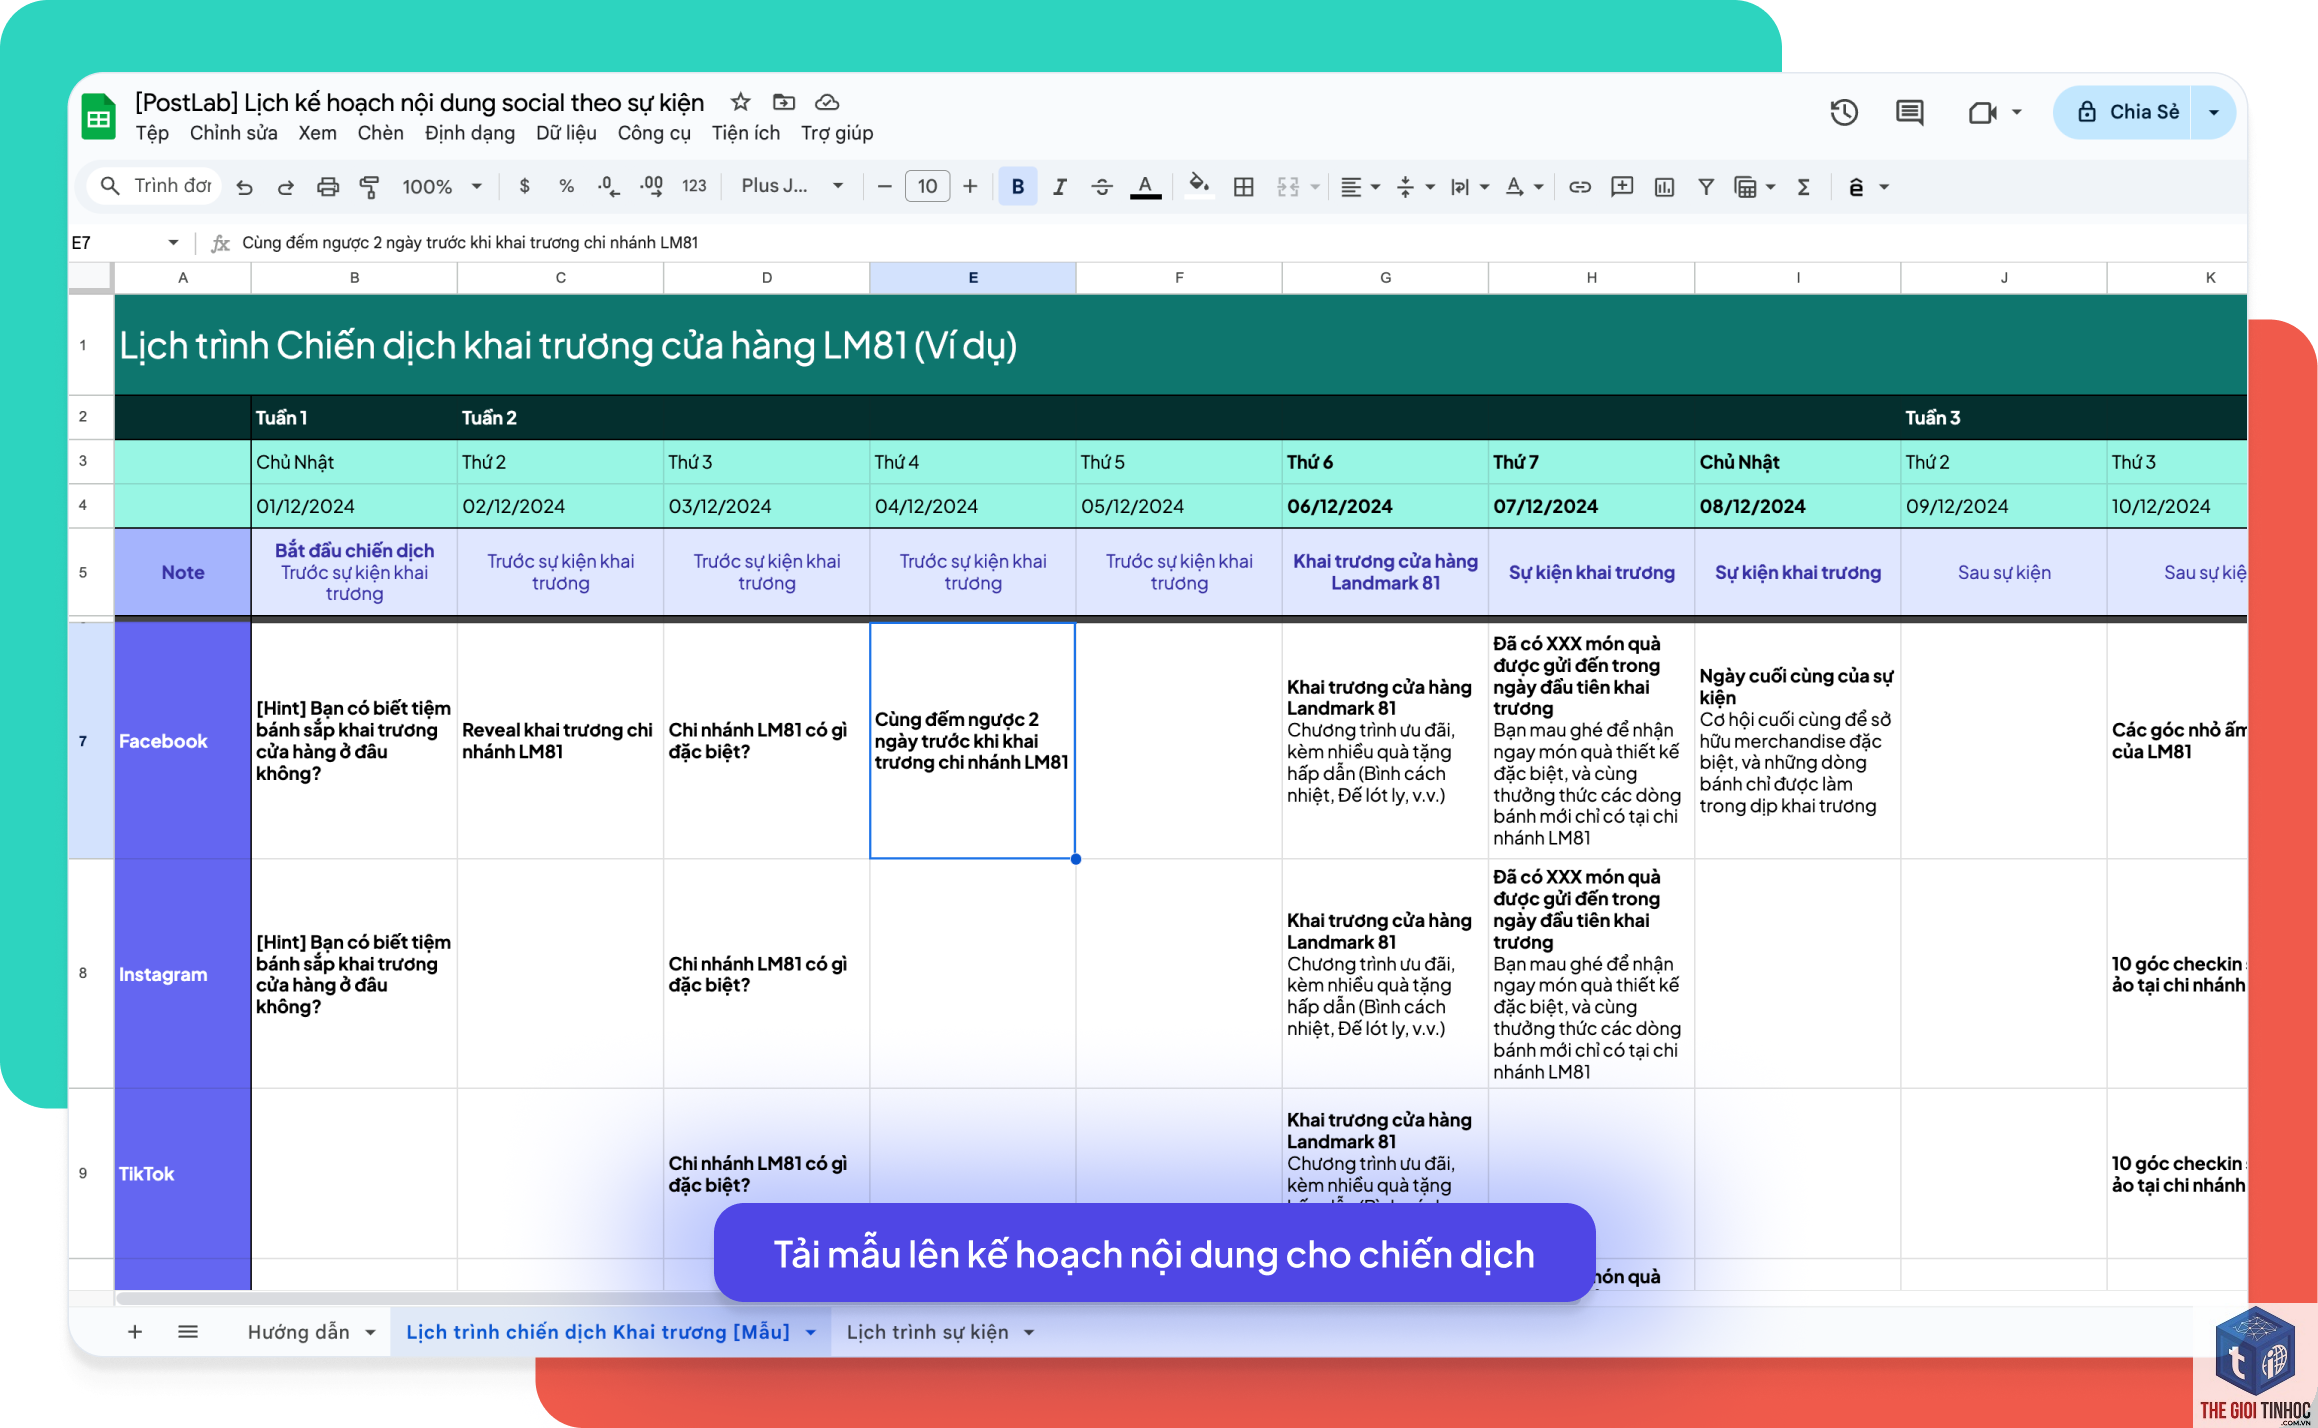Open the fill color picker

pos(1198,186)
